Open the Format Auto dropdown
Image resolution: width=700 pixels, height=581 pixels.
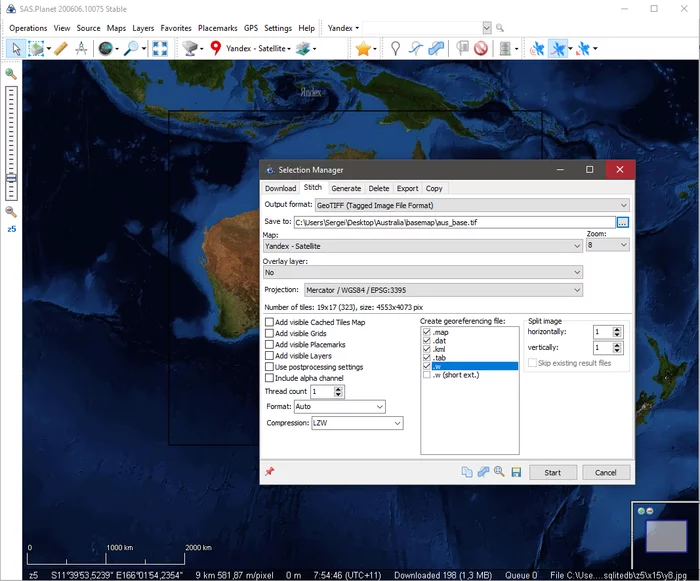pyautogui.click(x=339, y=406)
